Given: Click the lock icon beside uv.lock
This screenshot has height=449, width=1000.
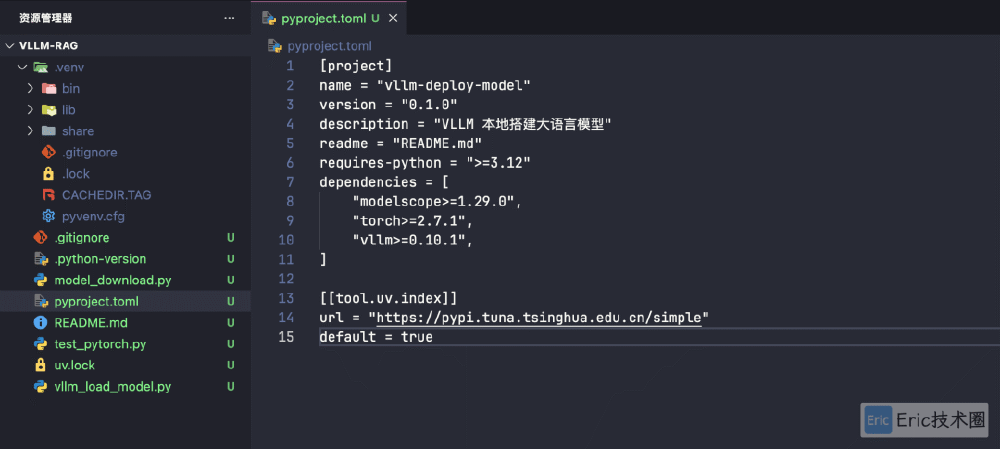Looking at the screenshot, I should 41,365.
